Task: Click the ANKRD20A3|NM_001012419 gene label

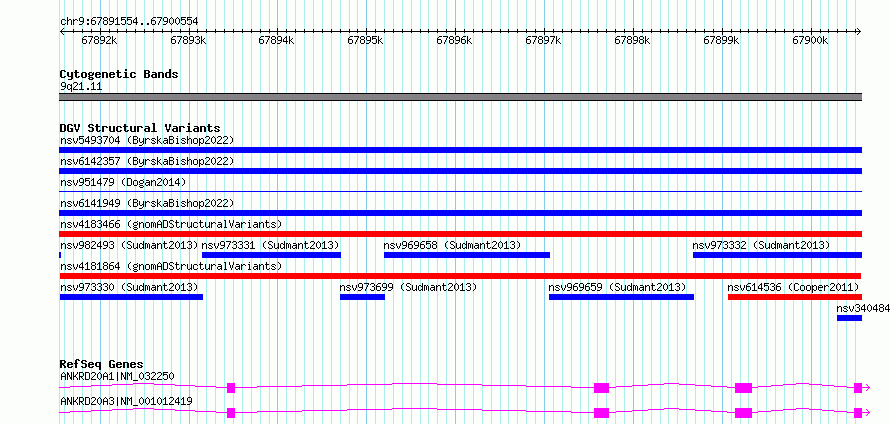Action: coord(126,401)
